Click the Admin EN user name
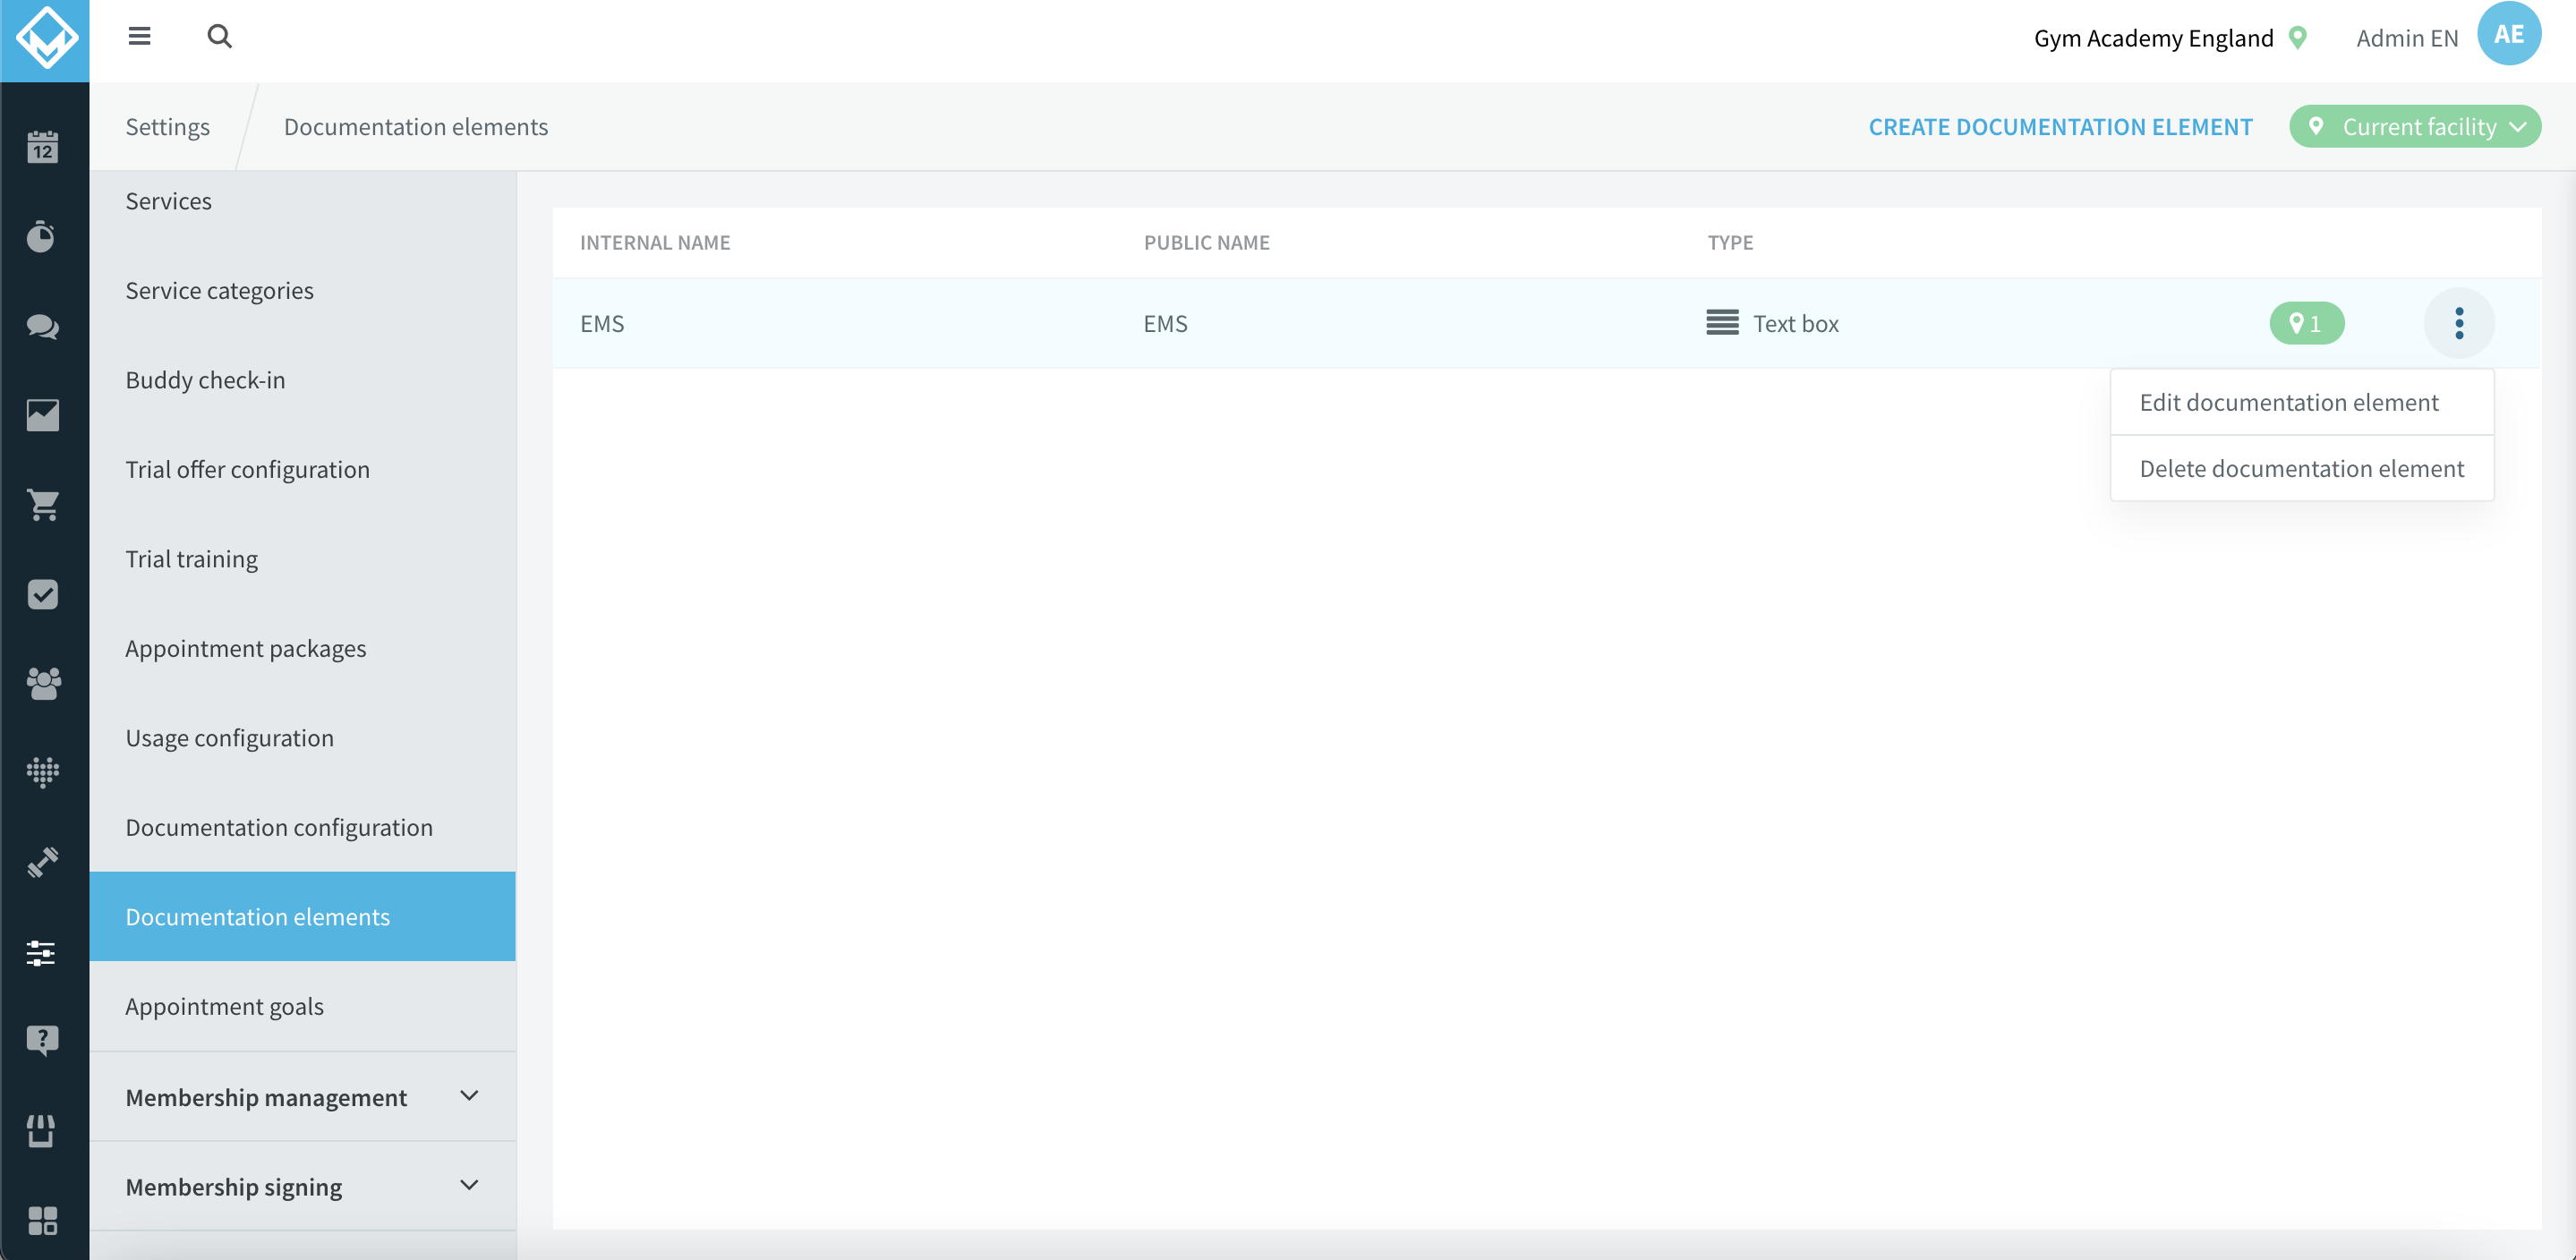The width and height of the screenshot is (2576, 1260). click(x=2406, y=38)
